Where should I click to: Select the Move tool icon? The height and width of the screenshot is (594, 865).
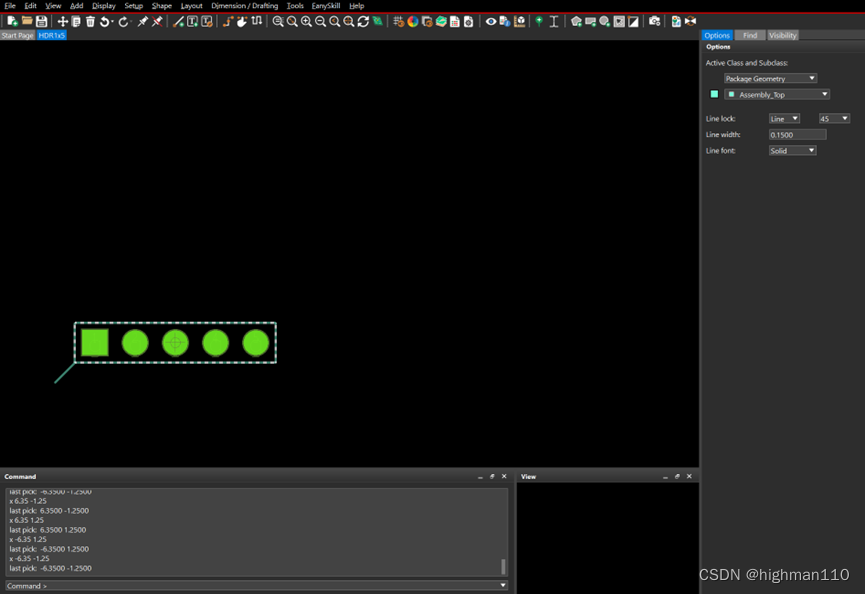click(x=63, y=21)
